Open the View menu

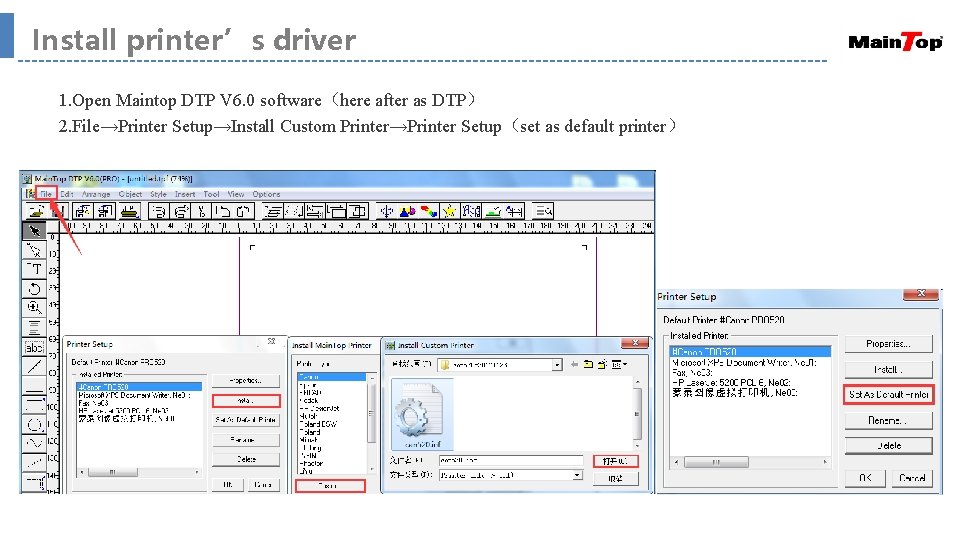click(x=236, y=194)
